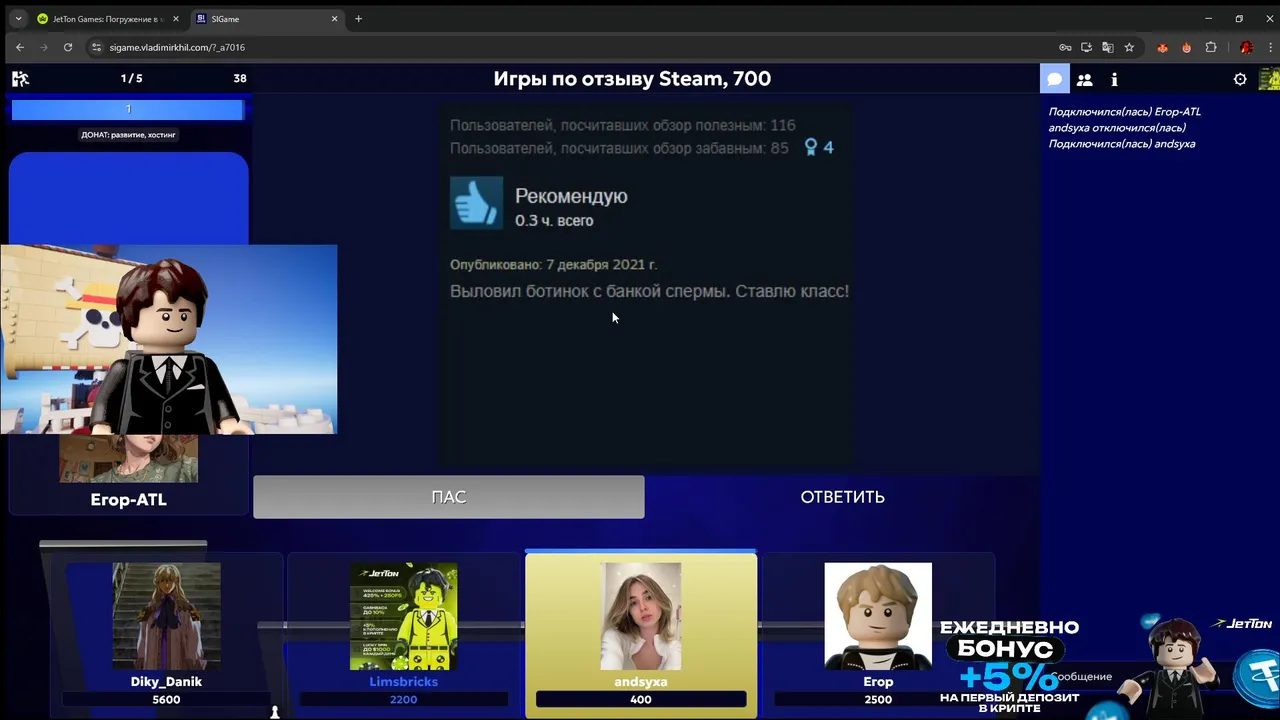Click the round counter 1 / 5

(131, 78)
